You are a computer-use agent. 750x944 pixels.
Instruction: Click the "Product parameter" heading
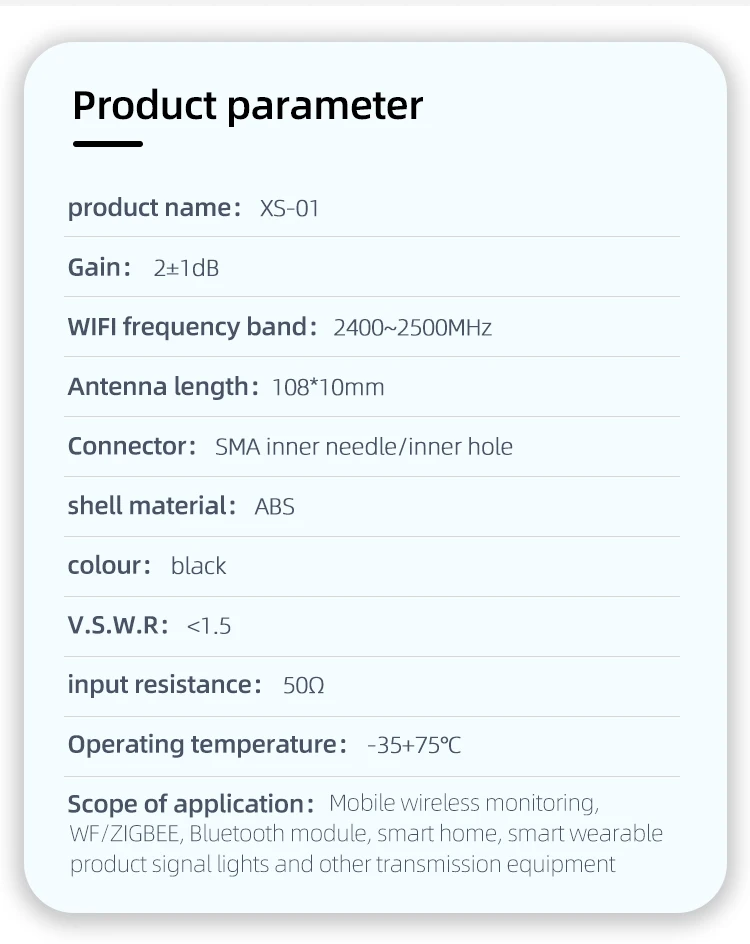pyautogui.click(x=248, y=105)
